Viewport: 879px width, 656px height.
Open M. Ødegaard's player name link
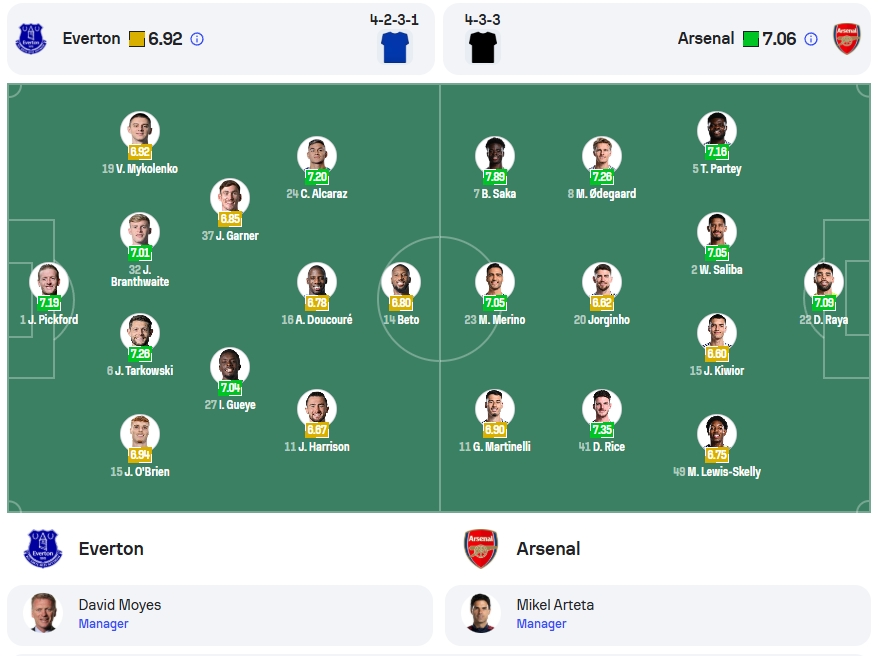[602, 193]
